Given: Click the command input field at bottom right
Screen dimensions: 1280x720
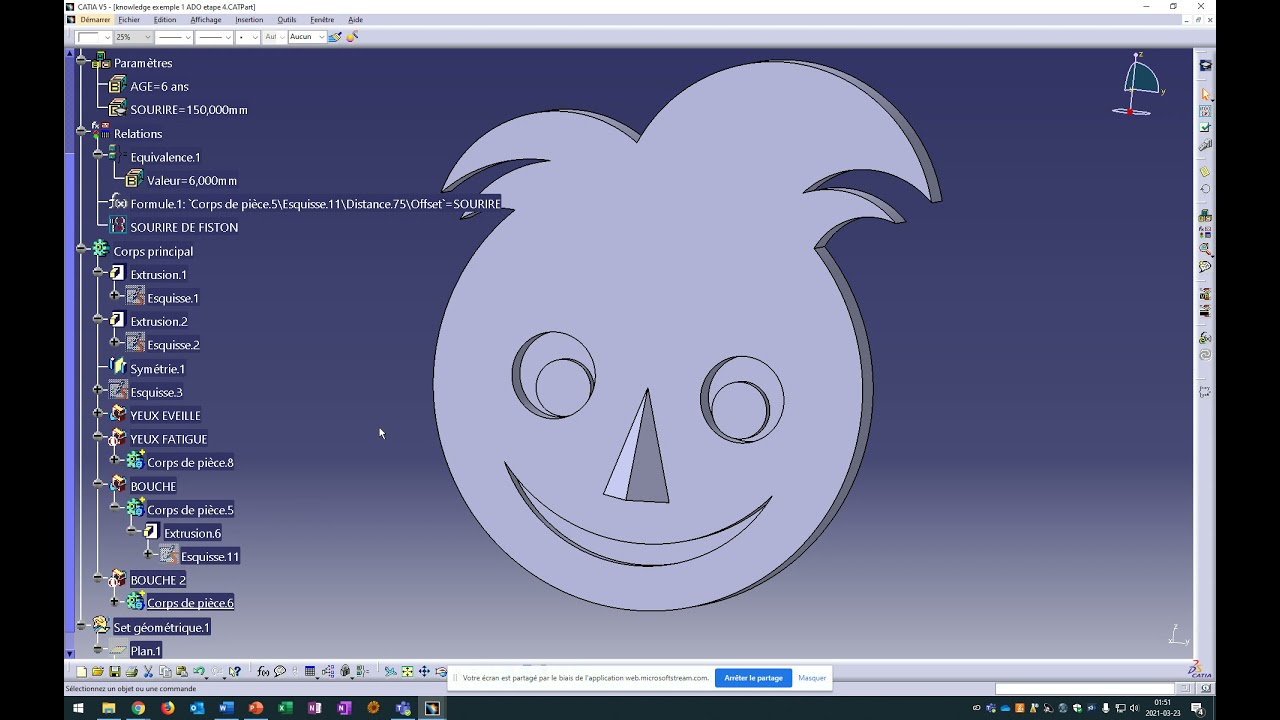Looking at the screenshot, I should 1085,688.
